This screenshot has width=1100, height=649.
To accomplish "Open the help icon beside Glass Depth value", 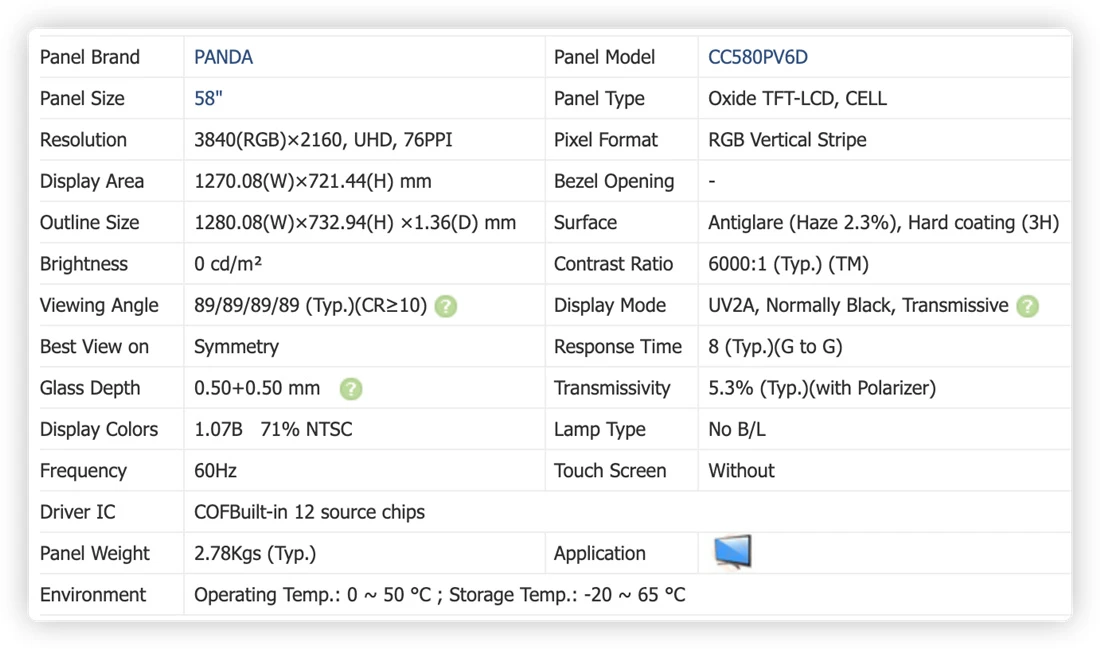I will pos(351,389).
